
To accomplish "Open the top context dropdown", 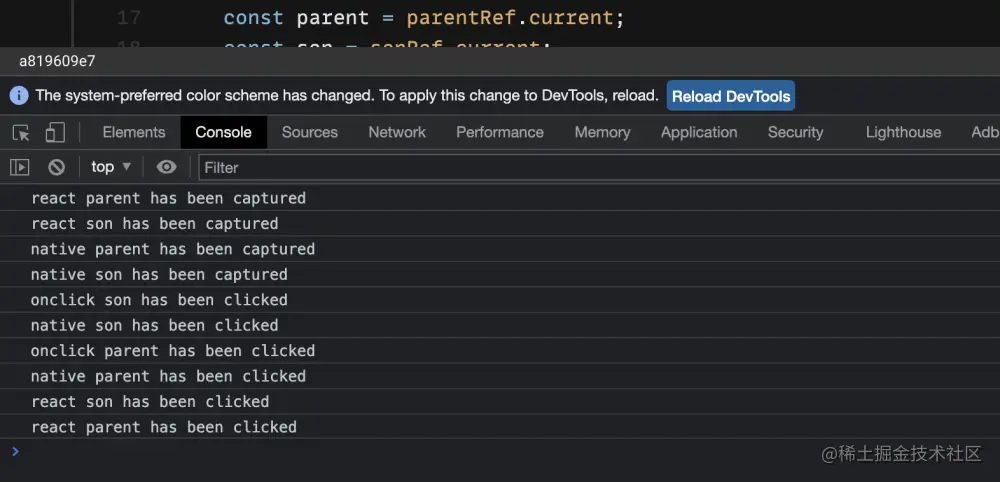I will pyautogui.click(x=111, y=167).
